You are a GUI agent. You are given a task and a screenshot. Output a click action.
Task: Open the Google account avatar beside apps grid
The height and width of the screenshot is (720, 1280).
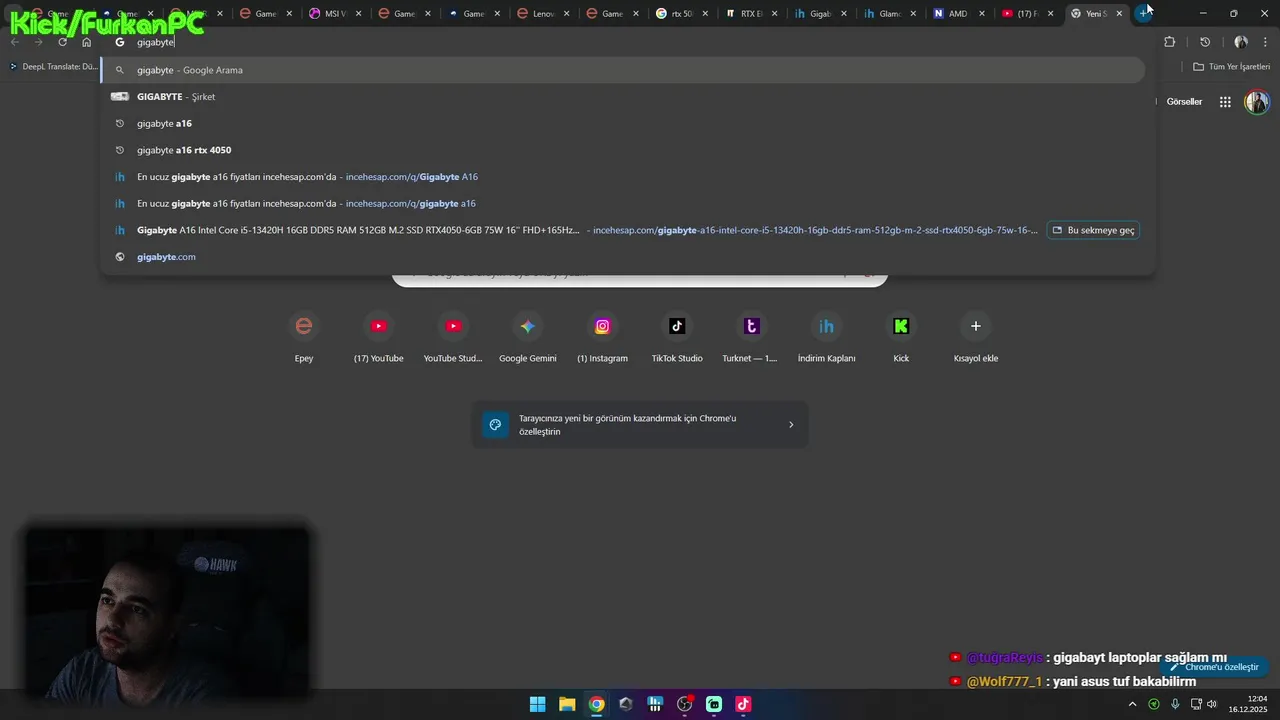point(1257,102)
